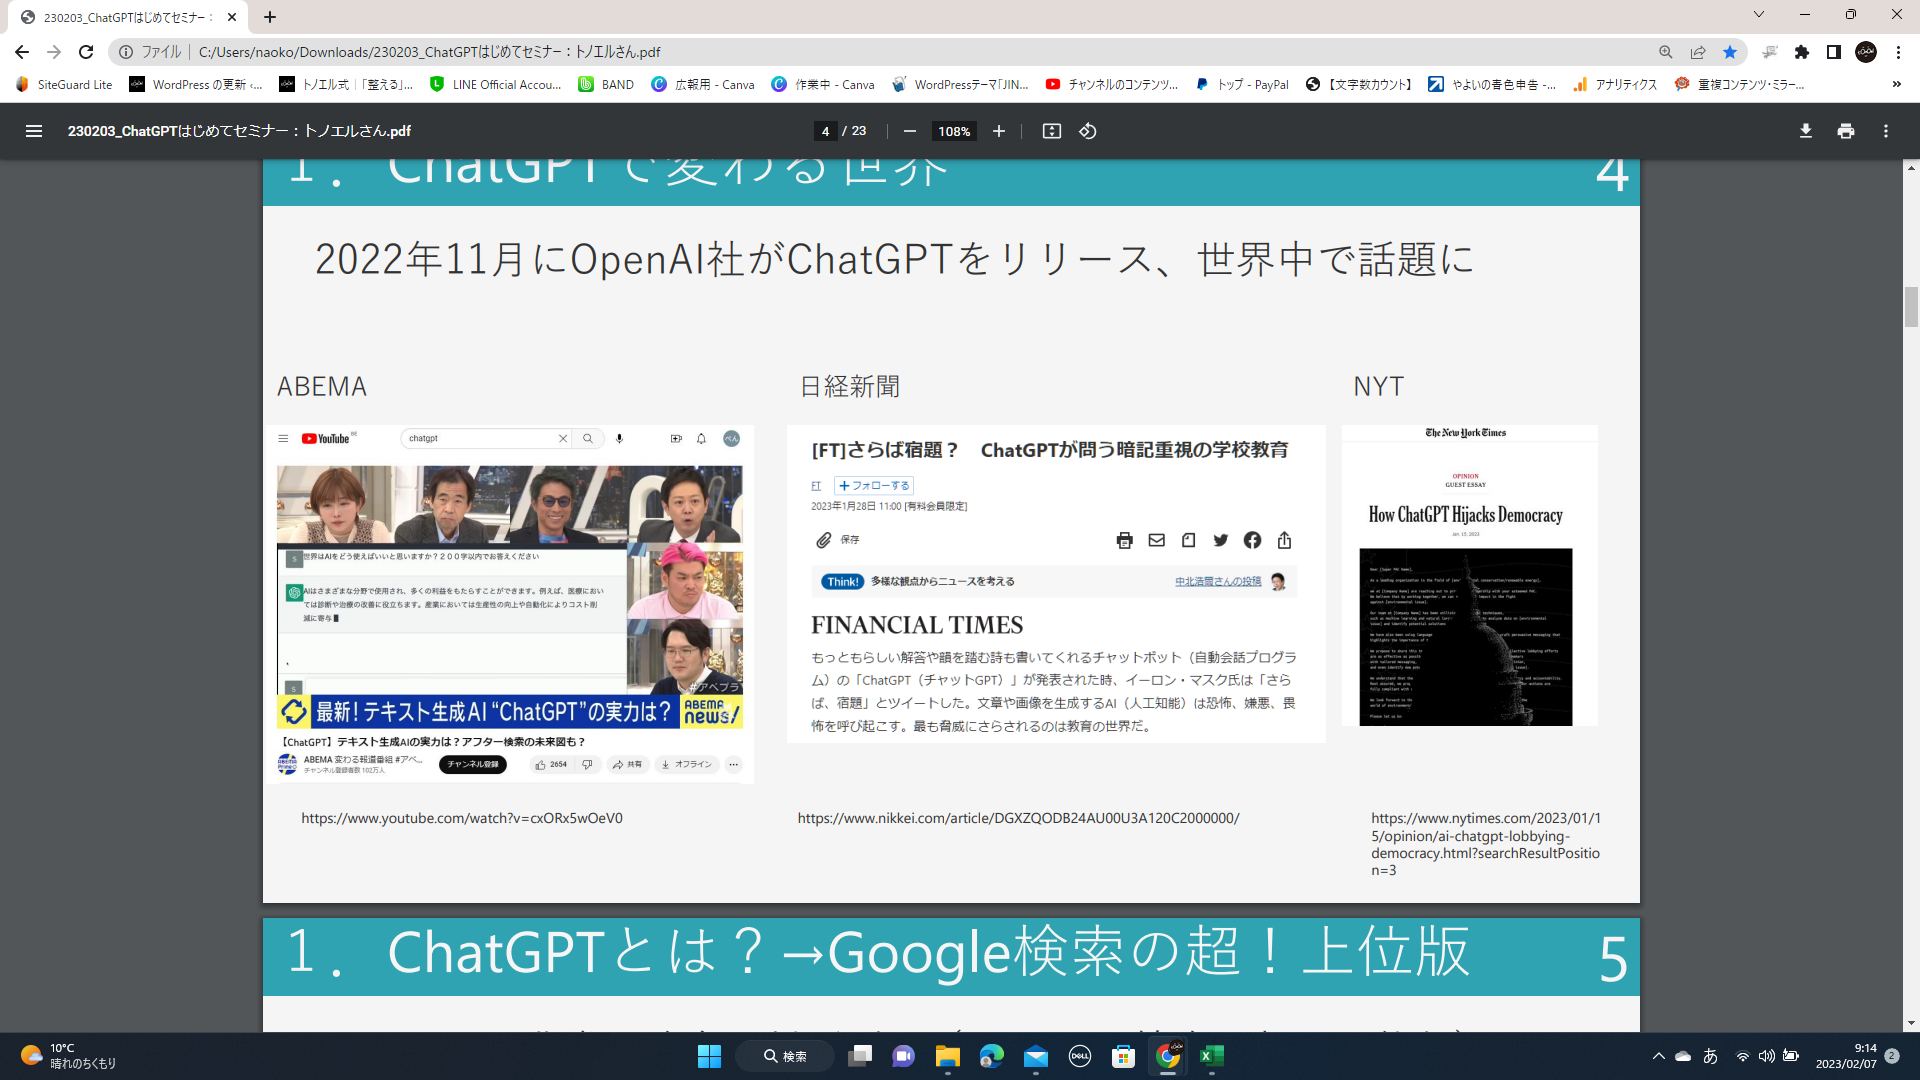Click the PDF vertical scrollbar thumb
1920x1080 pixels.
click(x=1911, y=306)
